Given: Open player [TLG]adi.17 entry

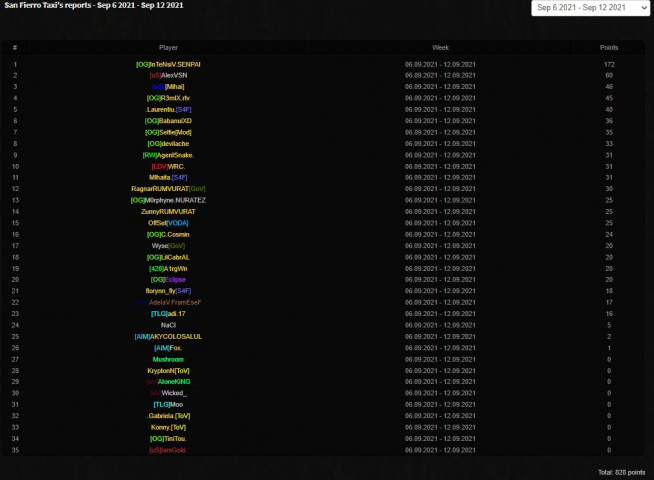Looking at the screenshot, I should click(168, 313).
